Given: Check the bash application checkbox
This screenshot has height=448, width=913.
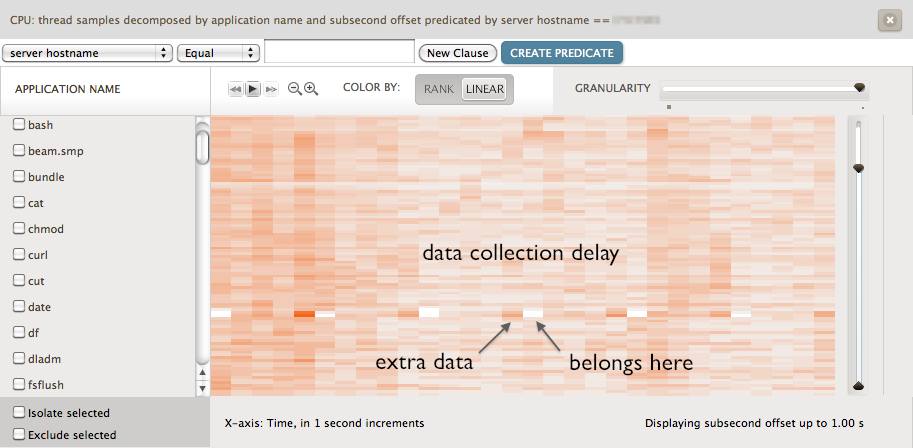Looking at the screenshot, I should (x=19, y=125).
